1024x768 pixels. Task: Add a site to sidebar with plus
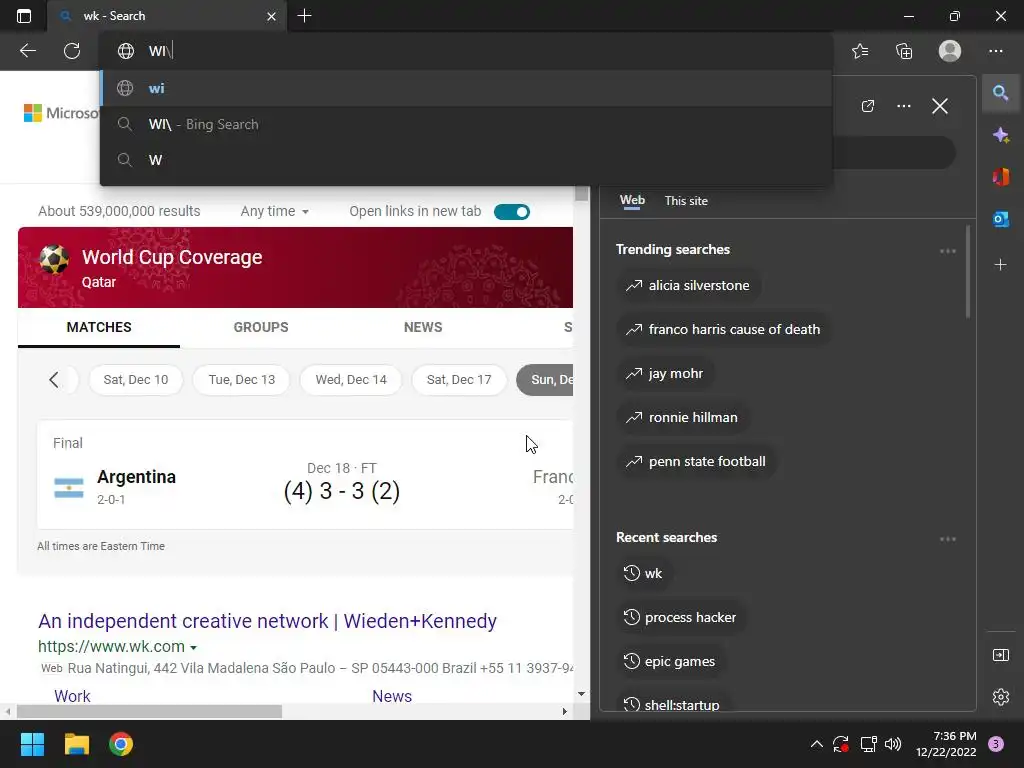pyautogui.click(x=1000, y=264)
